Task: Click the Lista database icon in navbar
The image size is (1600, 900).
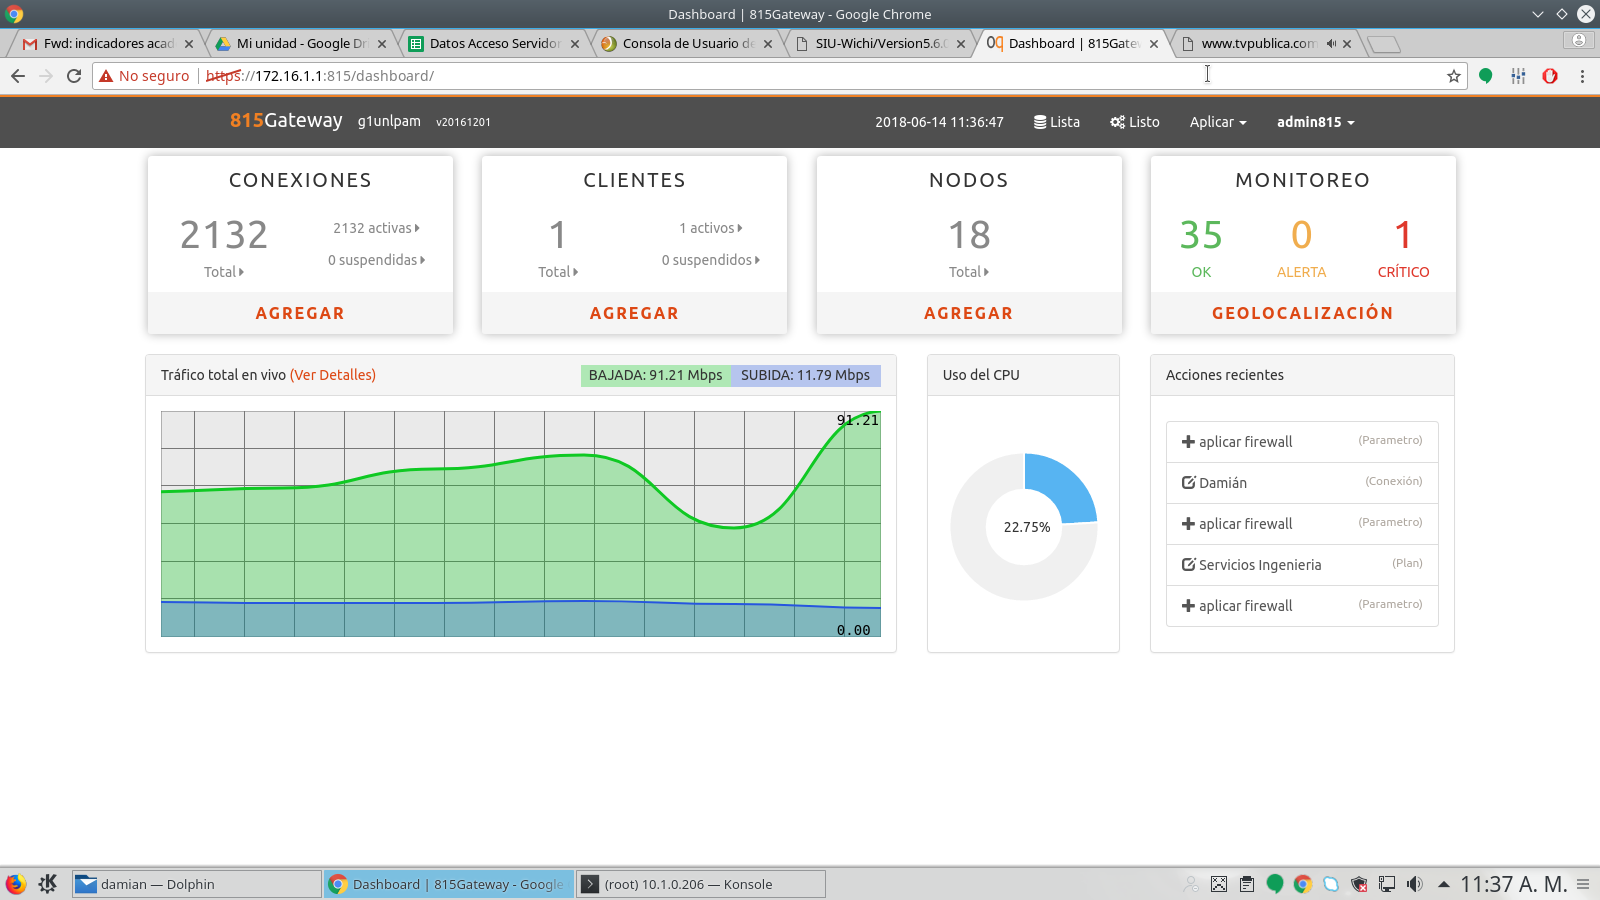Action: pyautogui.click(x=1040, y=122)
